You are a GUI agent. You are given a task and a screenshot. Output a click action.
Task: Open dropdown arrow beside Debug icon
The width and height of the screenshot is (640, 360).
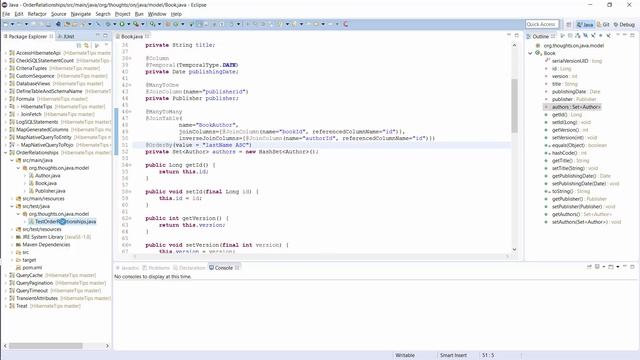coord(115,24)
